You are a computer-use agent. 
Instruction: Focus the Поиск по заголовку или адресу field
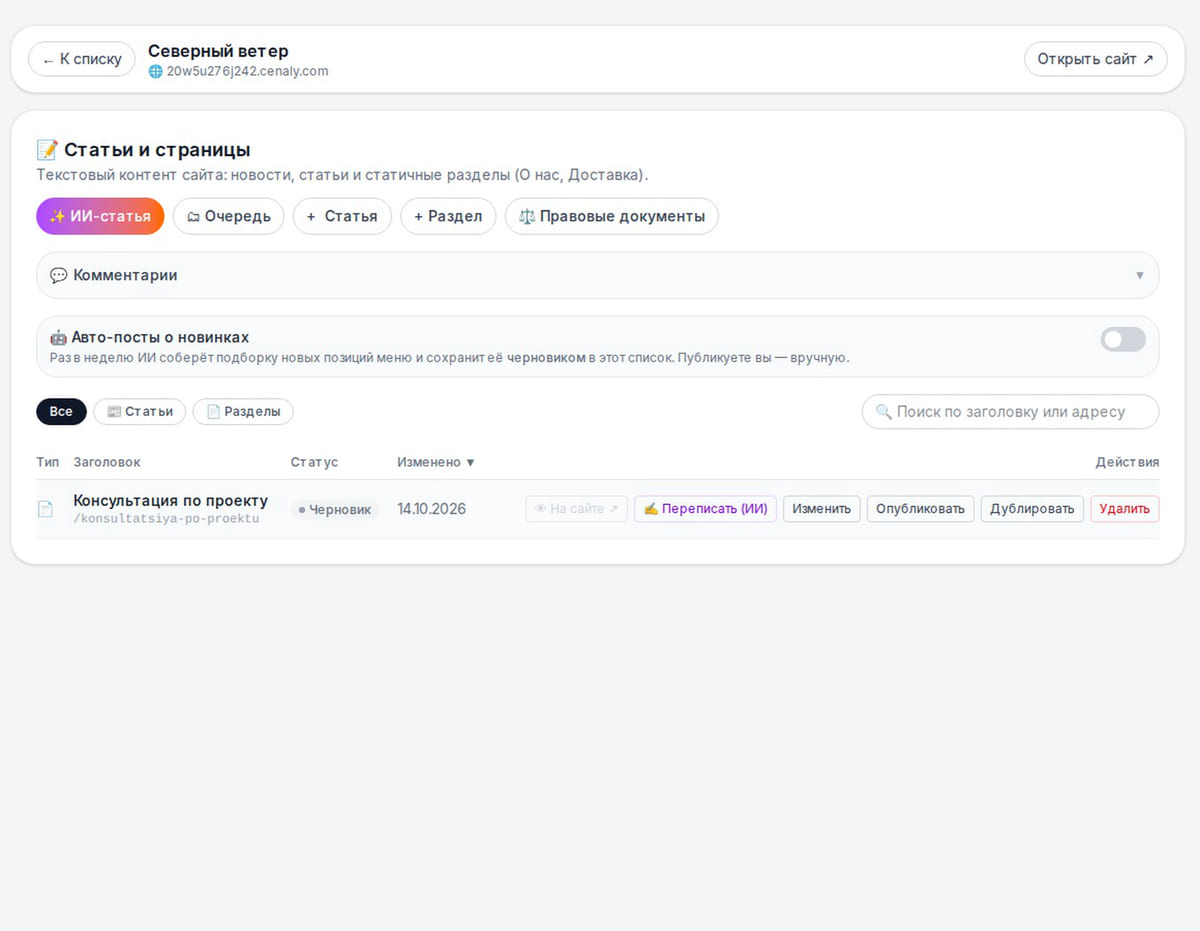(x=1010, y=412)
